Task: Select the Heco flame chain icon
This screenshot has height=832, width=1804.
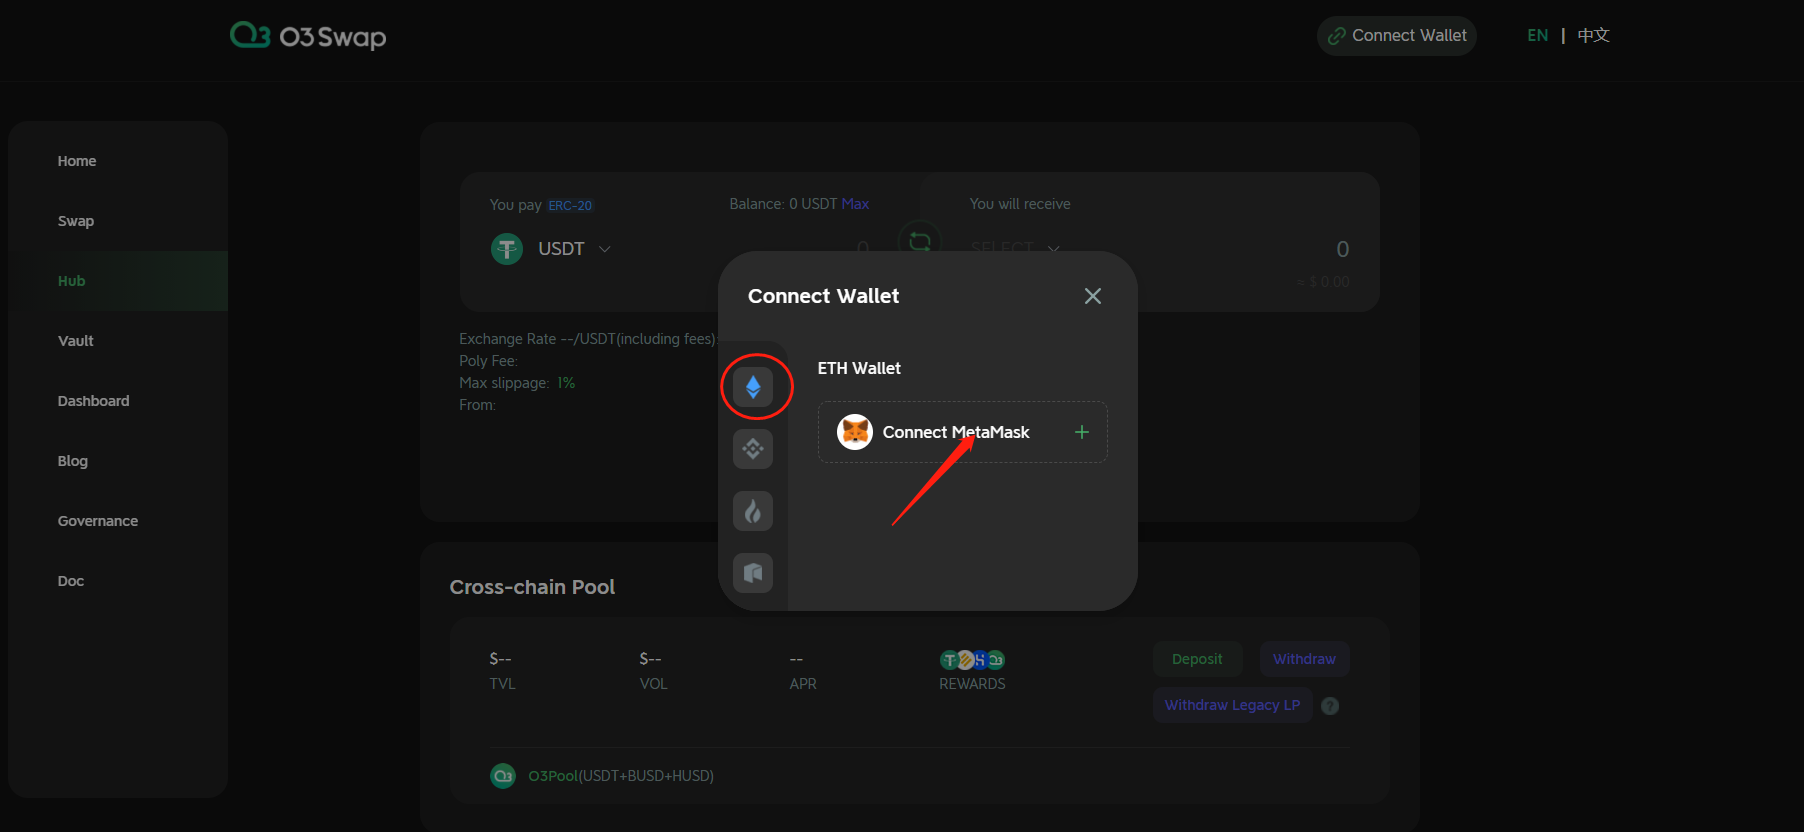Action: pos(753,511)
